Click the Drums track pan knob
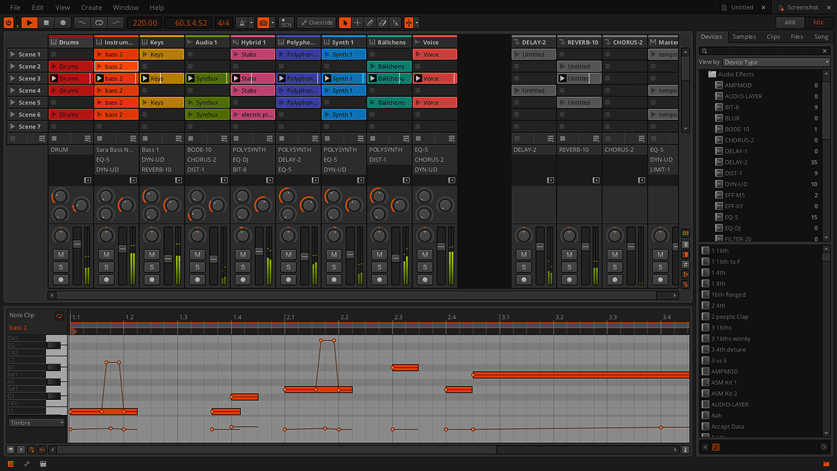Image resolution: width=837 pixels, height=471 pixels. 60,235
